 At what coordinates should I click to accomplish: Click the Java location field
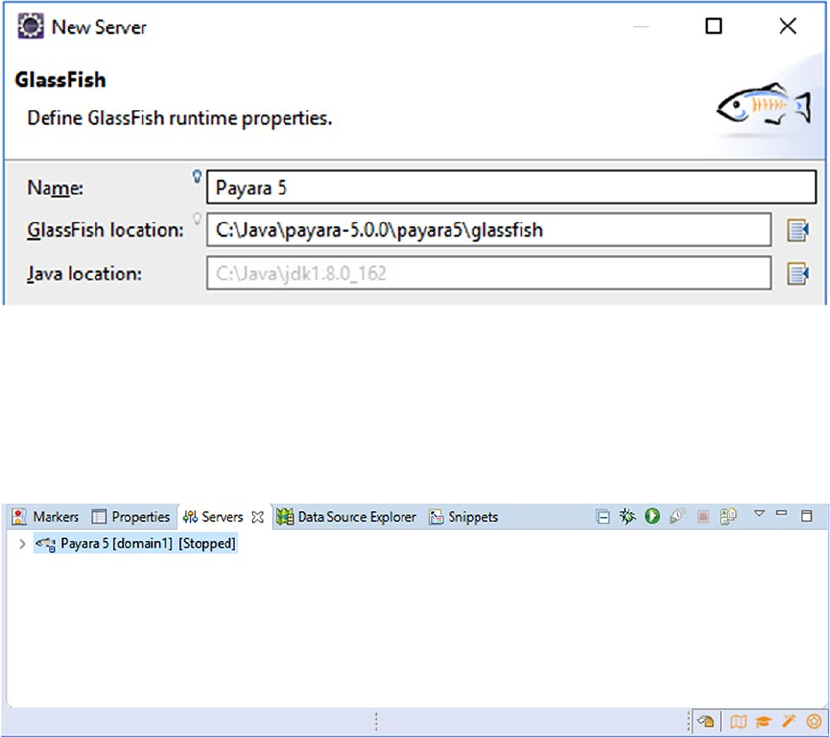(x=489, y=273)
